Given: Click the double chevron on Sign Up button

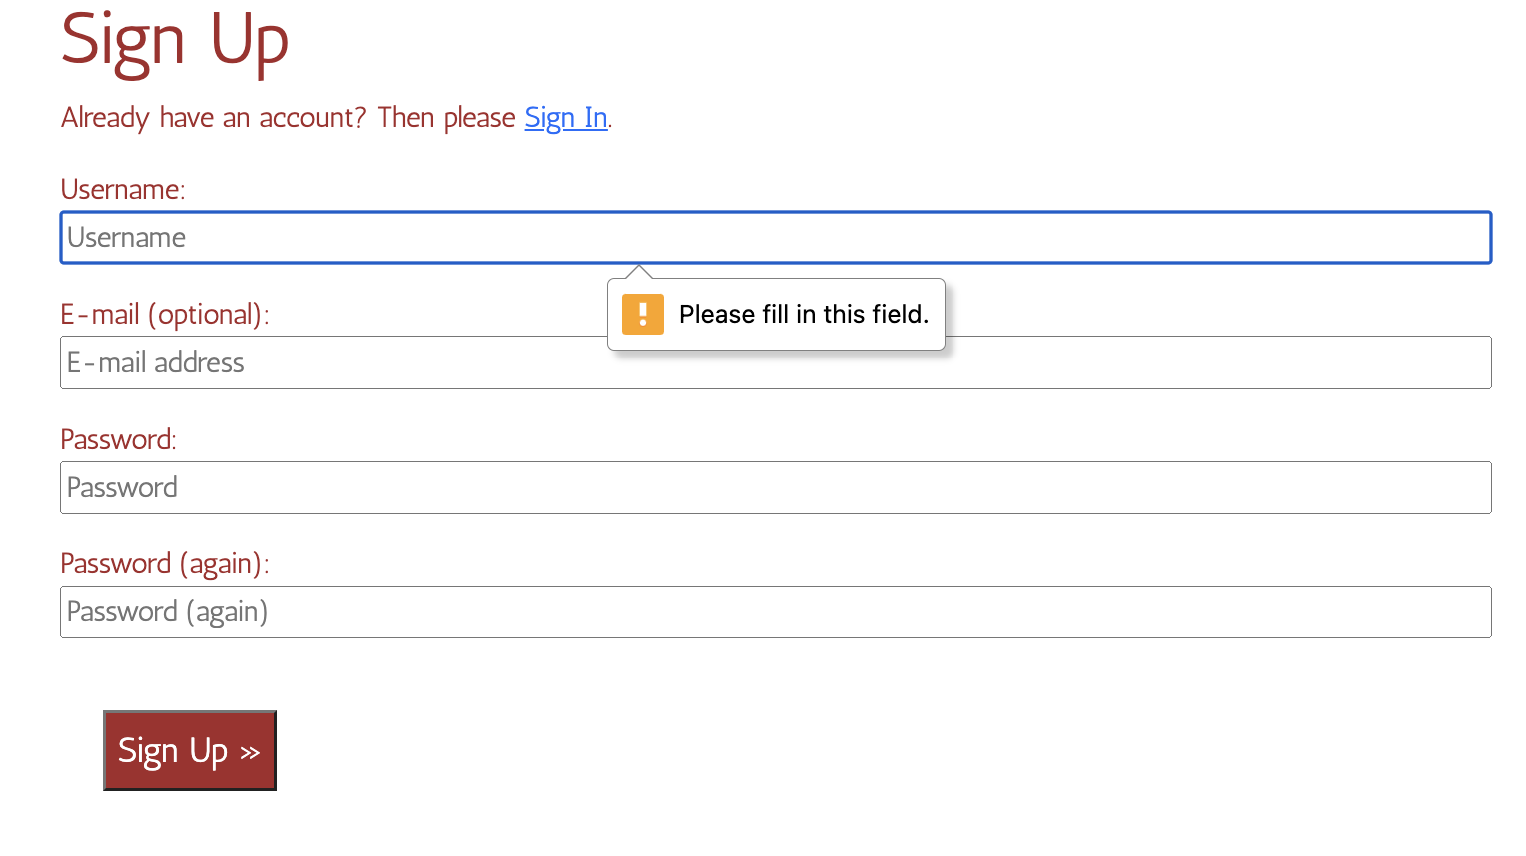Looking at the screenshot, I should [250, 752].
